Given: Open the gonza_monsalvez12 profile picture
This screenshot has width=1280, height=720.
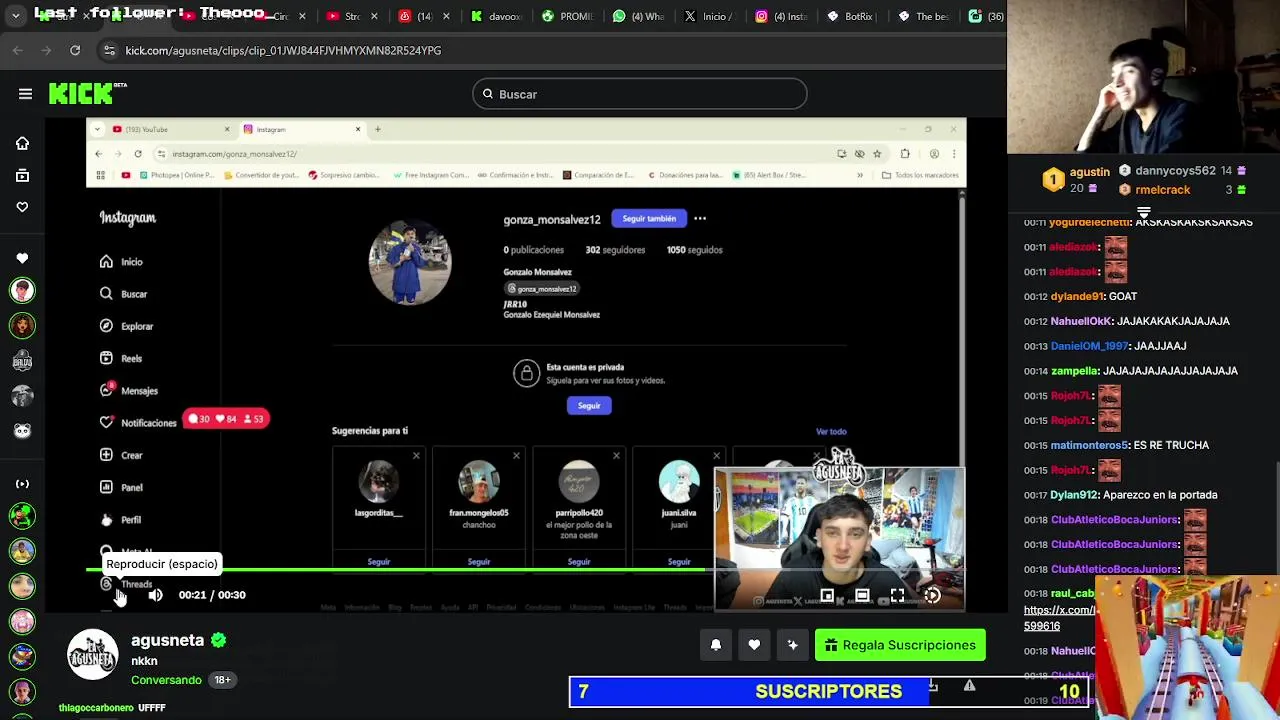Looking at the screenshot, I should [410, 262].
